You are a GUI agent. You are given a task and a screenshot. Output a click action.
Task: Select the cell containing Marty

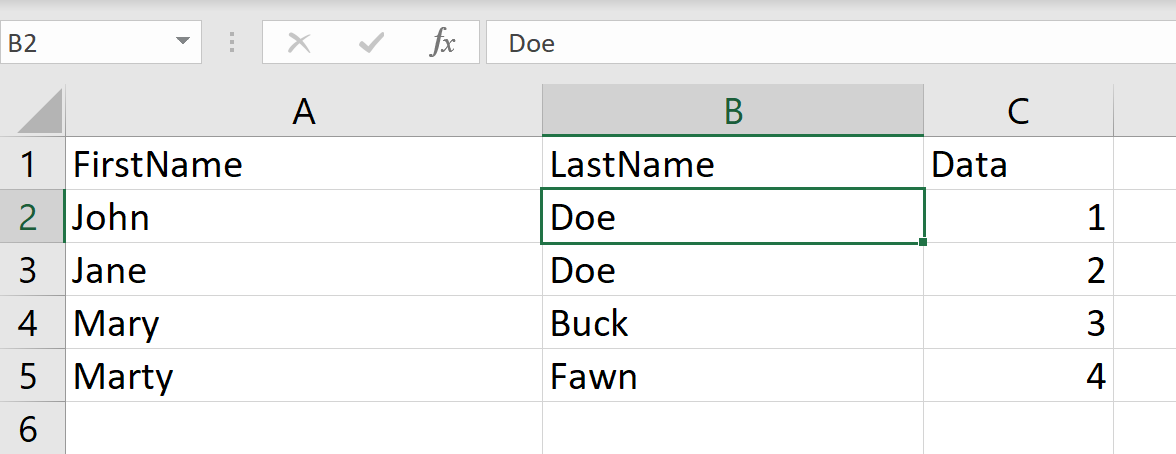point(304,376)
